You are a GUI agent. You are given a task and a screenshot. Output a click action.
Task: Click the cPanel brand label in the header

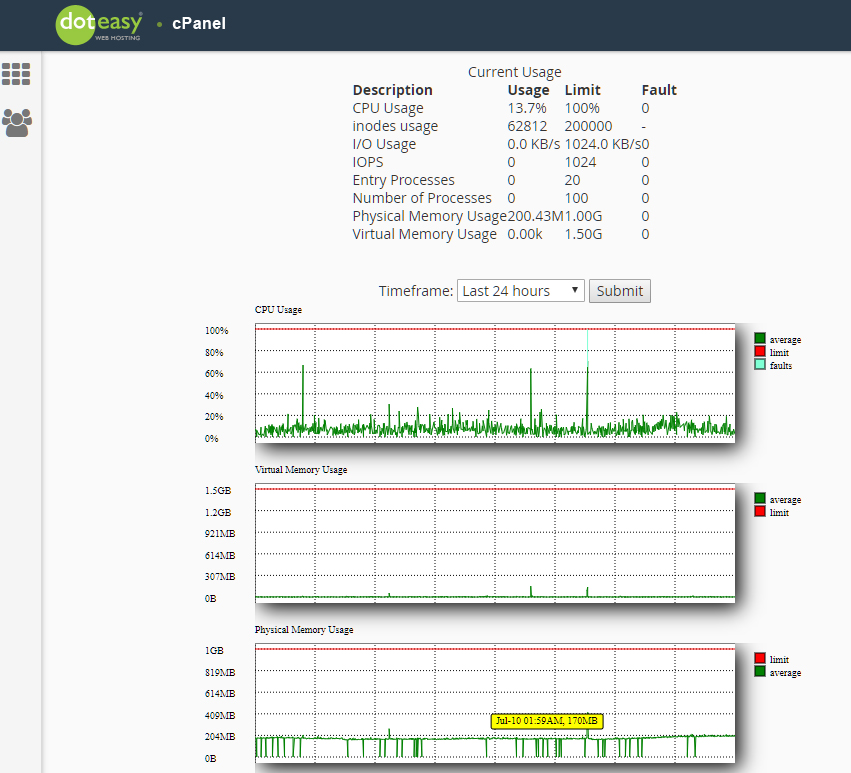(199, 23)
